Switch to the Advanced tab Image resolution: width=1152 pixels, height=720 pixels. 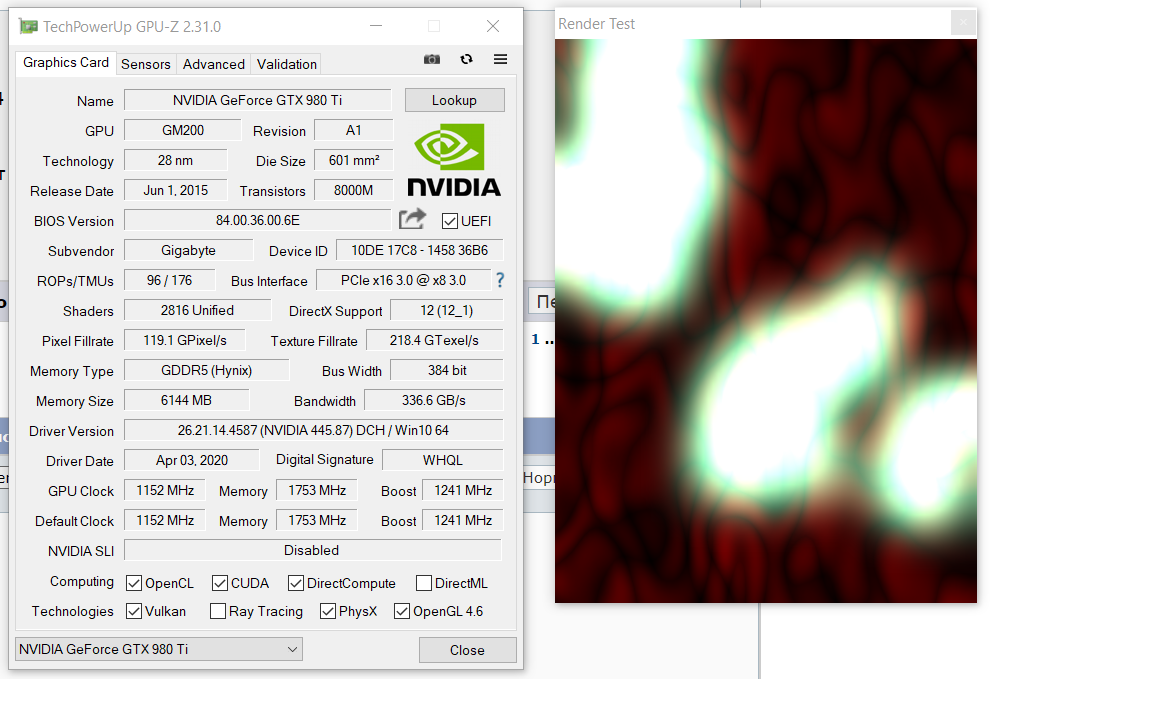[x=214, y=65]
